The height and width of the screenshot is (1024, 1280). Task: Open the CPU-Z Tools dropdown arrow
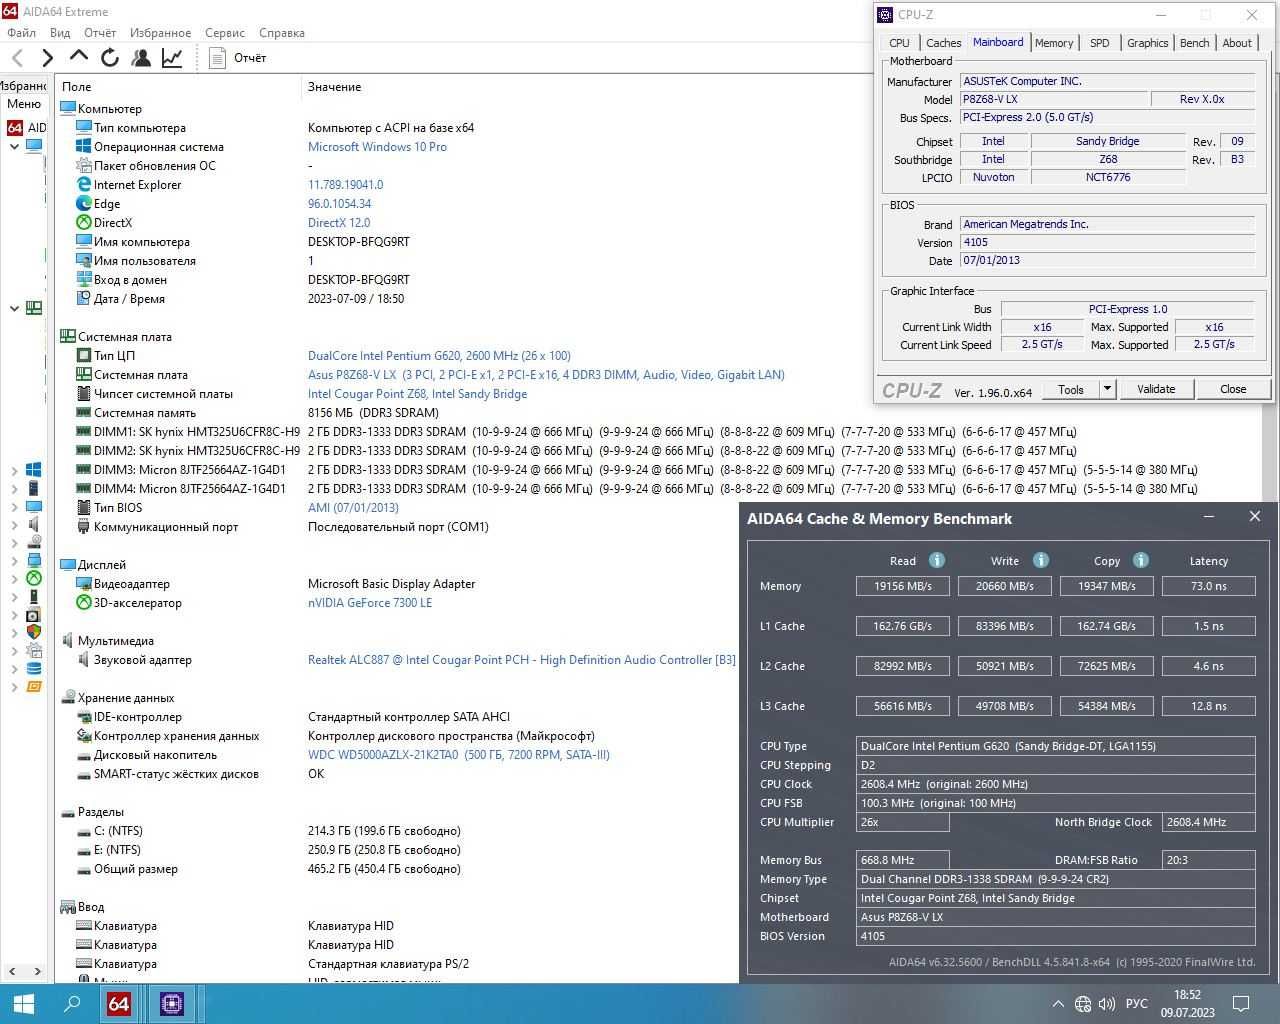click(x=1107, y=389)
